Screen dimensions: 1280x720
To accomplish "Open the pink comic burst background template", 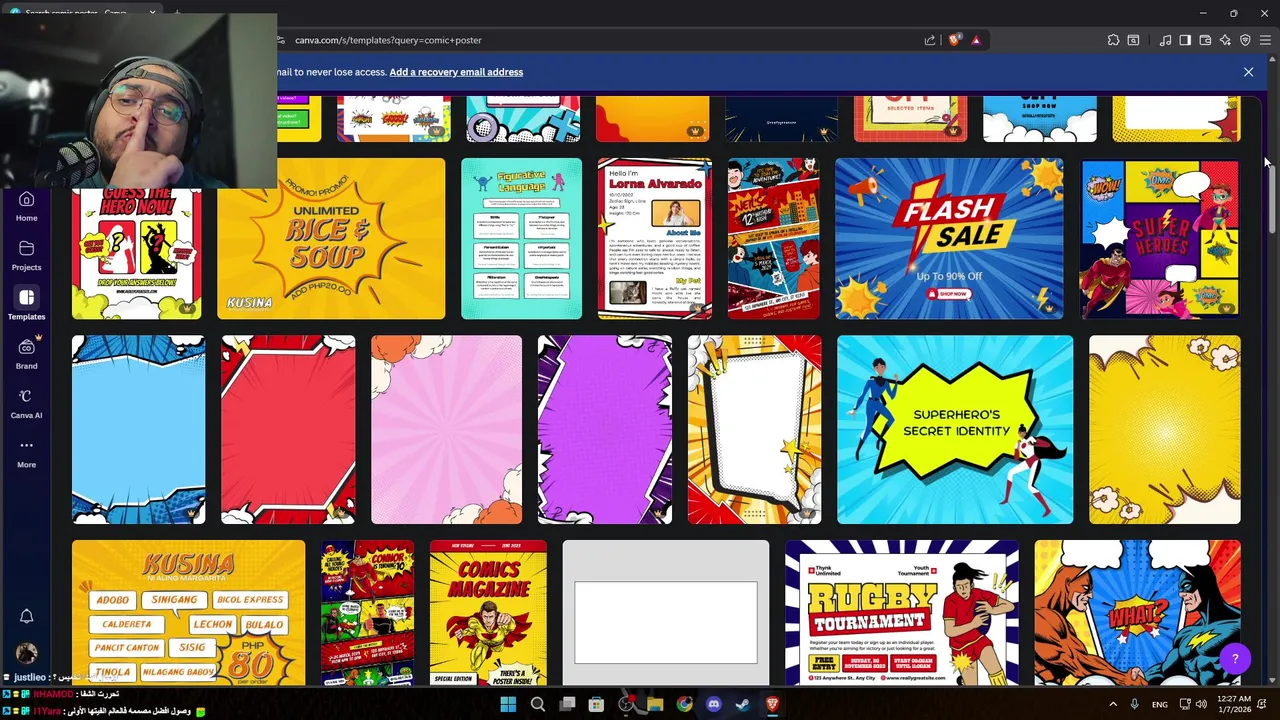I will point(446,429).
